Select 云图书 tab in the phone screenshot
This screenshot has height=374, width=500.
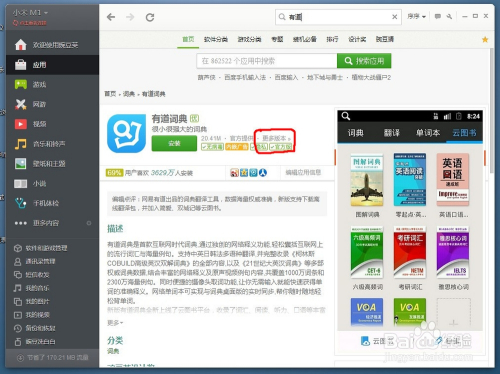click(x=464, y=133)
